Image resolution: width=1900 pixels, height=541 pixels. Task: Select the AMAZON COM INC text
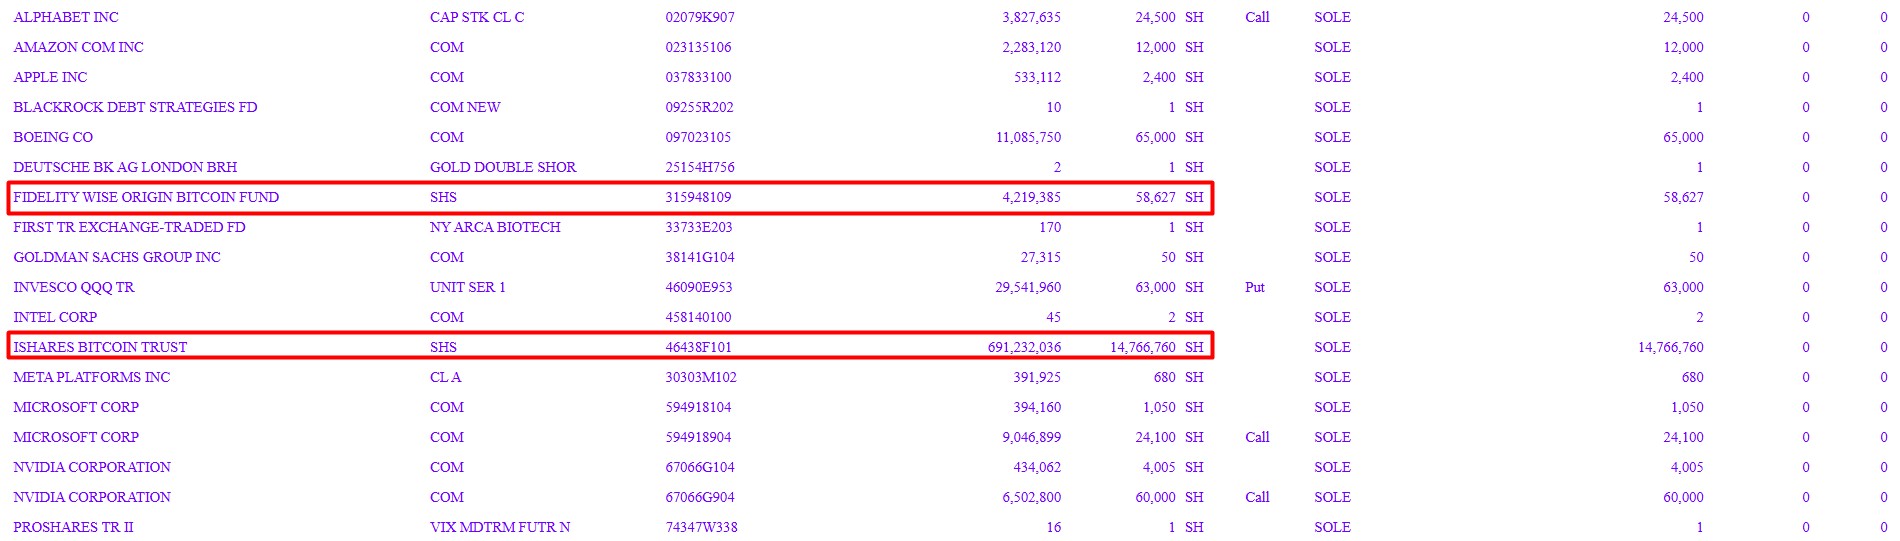pos(78,47)
